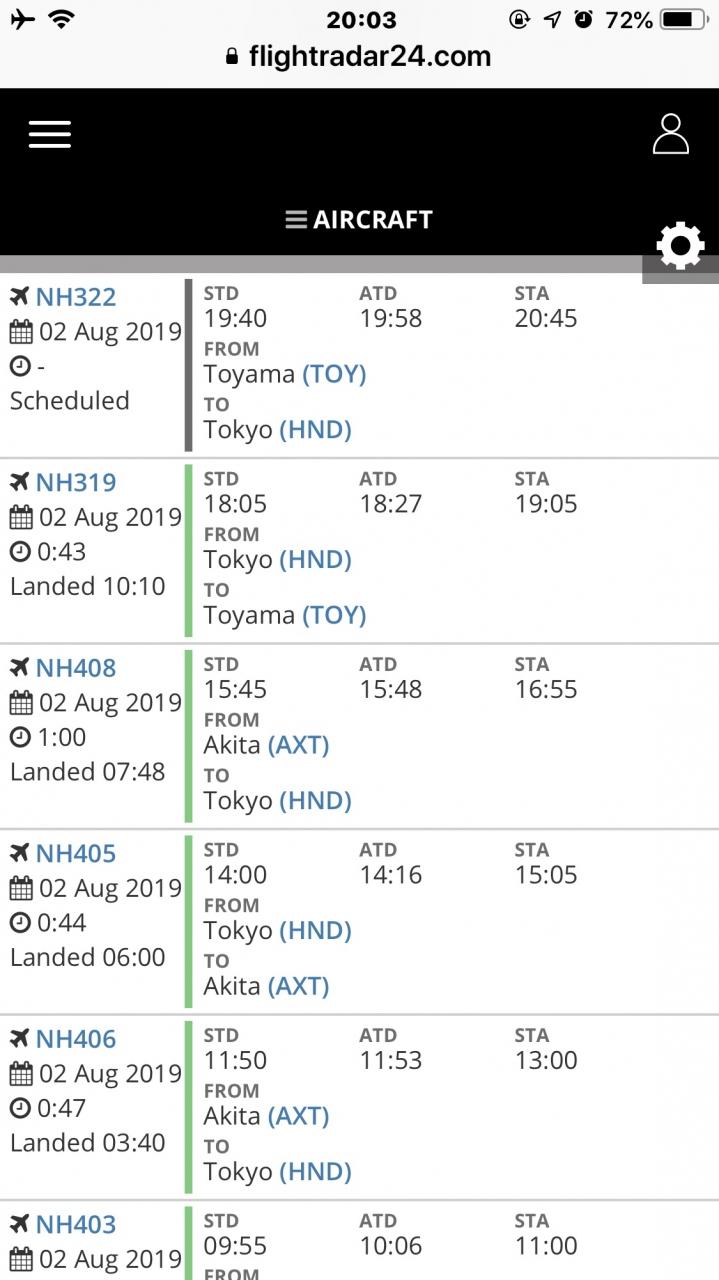Open the settings gear icon
Viewport: 719px width, 1280px height.
(680, 246)
